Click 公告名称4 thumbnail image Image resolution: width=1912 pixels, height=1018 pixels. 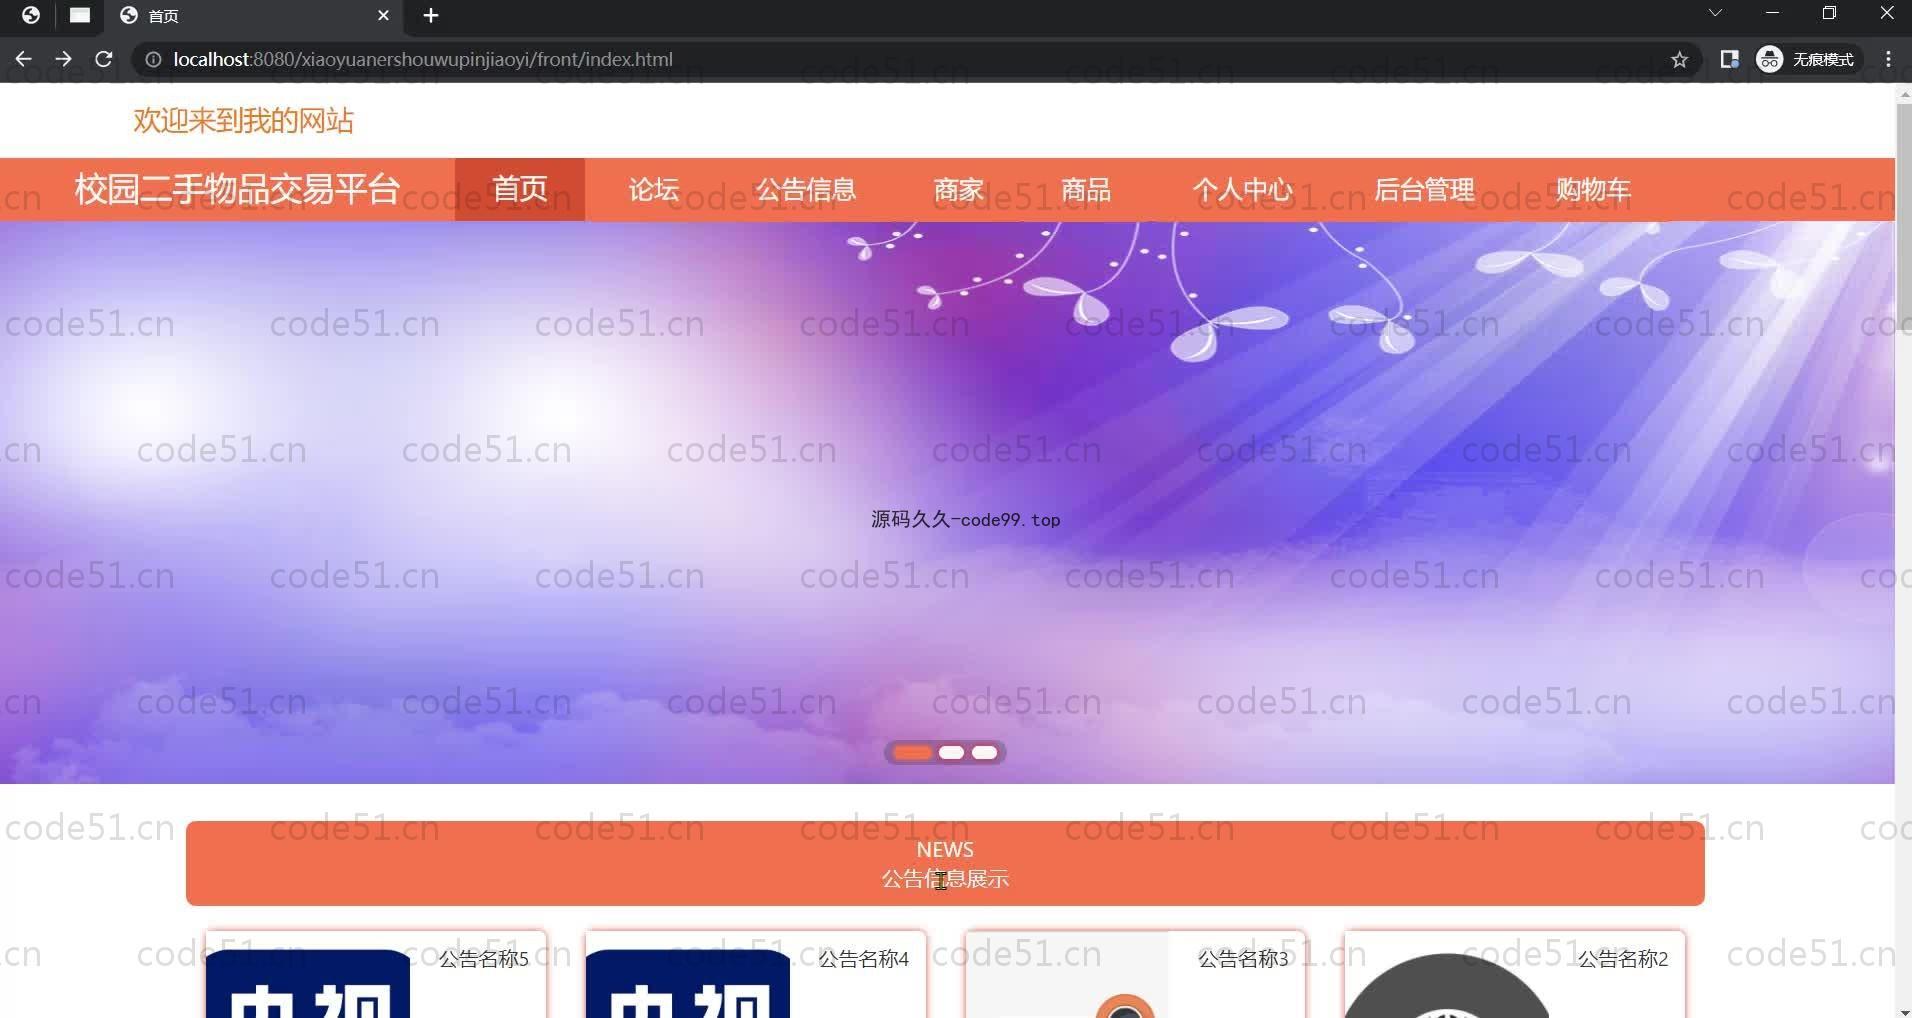coord(688,984)
